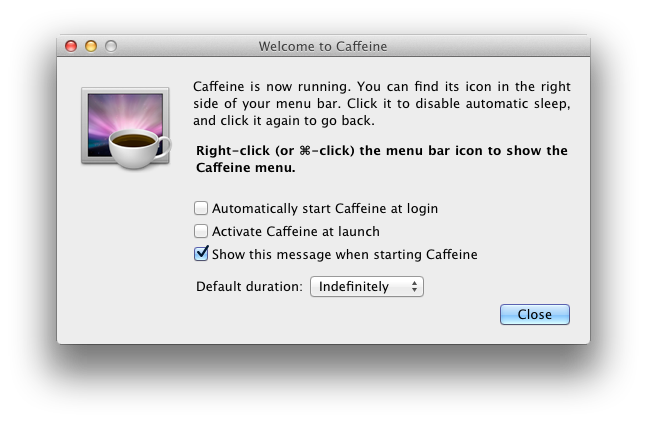Click the bold Right-click menu bar instruction text

(x=382, y=159)
